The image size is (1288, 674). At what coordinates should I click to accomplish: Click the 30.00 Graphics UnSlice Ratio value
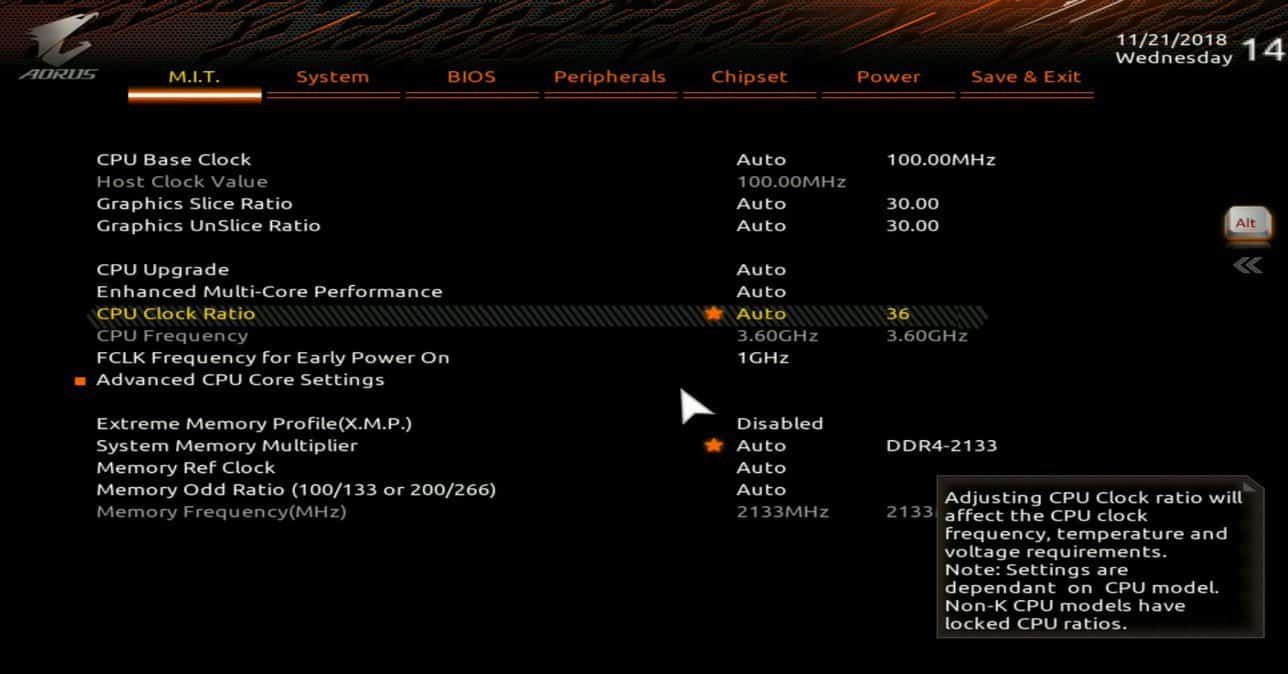pyautogui.click(x=913, y=226)
